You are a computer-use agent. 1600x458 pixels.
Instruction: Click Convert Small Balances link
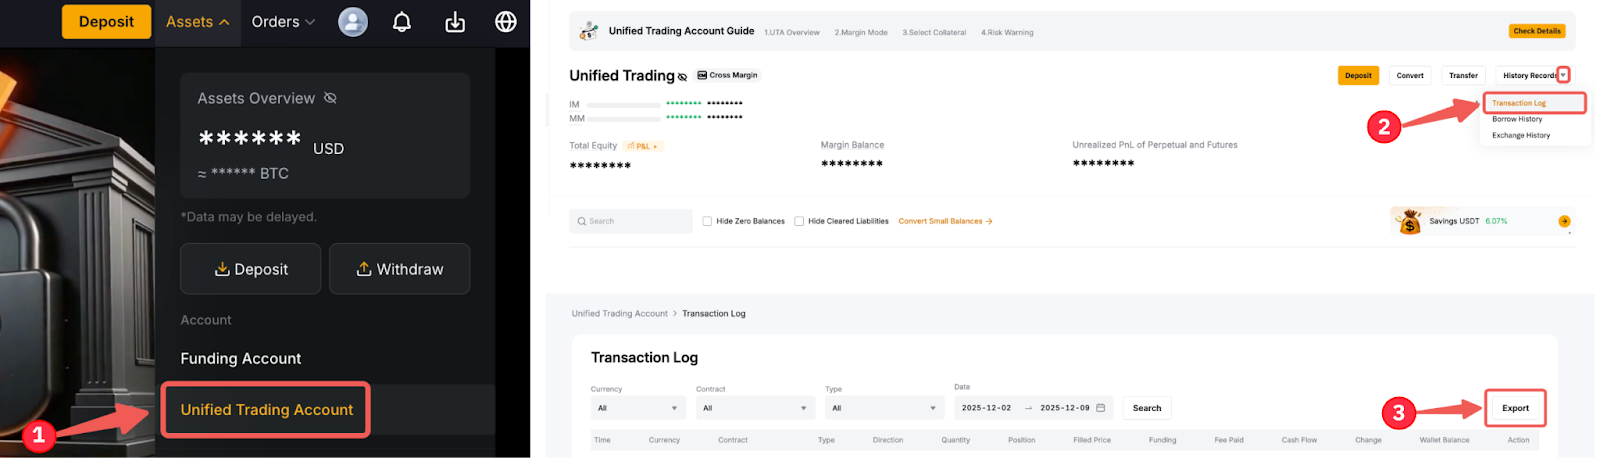(x=945, y=221)
